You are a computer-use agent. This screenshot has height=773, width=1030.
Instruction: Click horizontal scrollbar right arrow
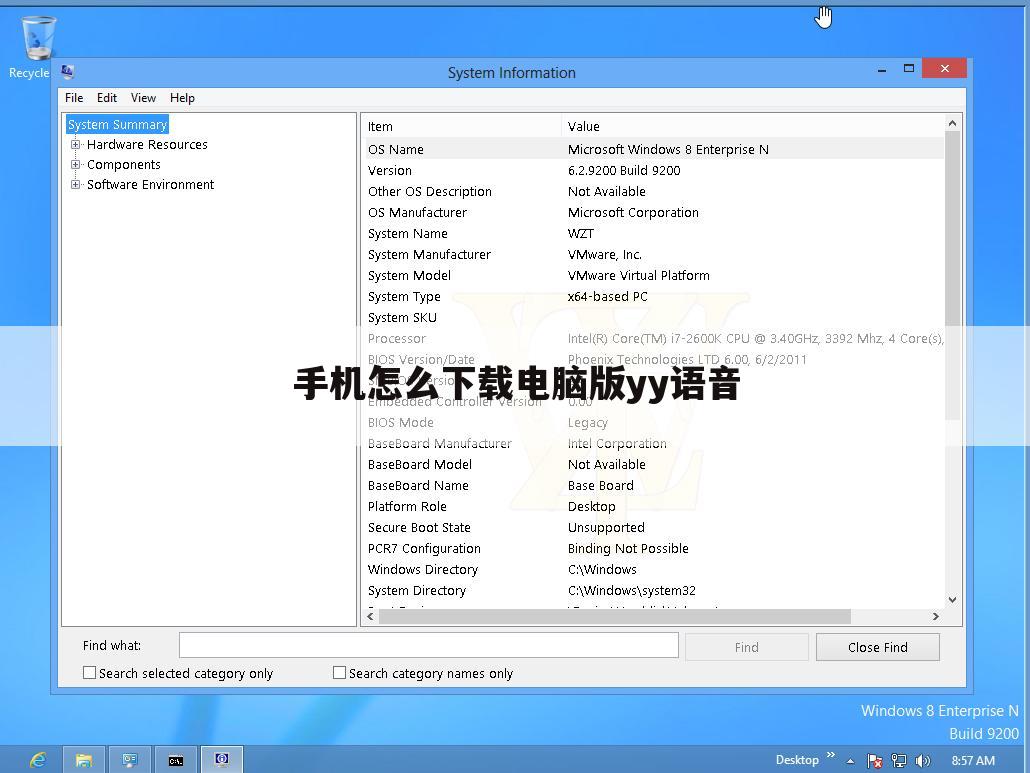coord(936,616)
